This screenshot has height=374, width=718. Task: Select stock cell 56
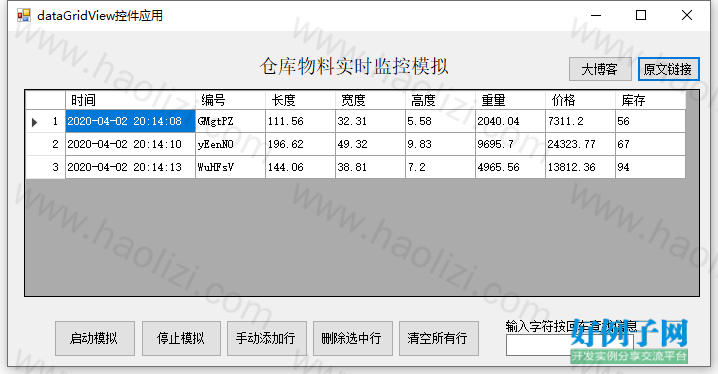651,121
